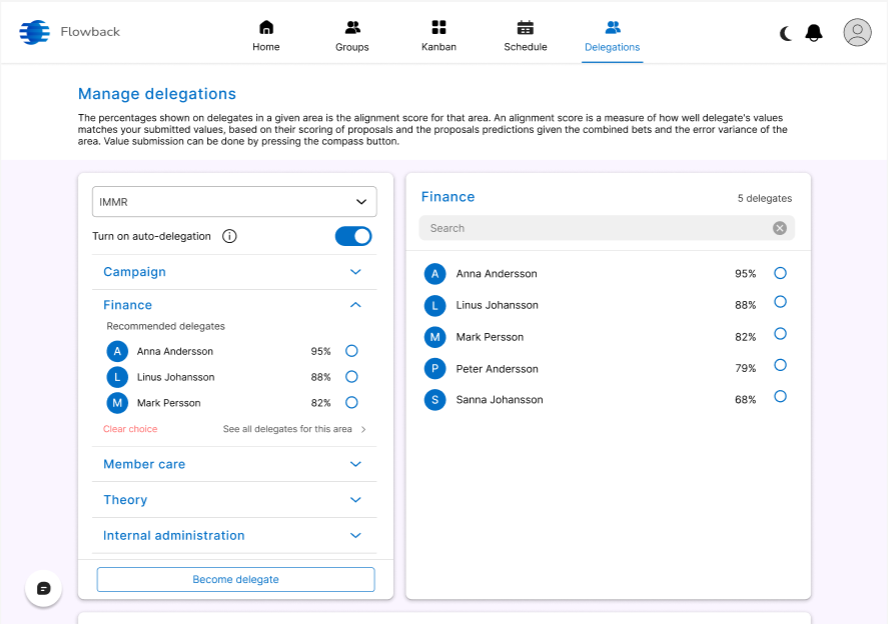The image size is (888, 624).
Task: Click the Clear choice link
Action: (x=130, y=429)
